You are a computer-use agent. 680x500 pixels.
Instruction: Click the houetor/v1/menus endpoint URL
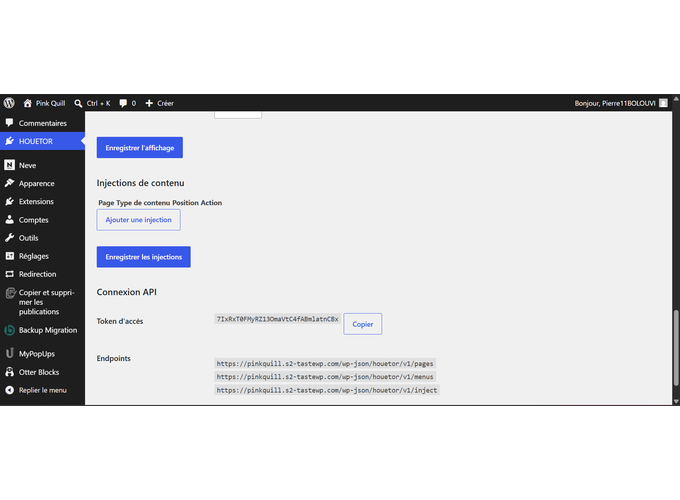tap(325, 377)
